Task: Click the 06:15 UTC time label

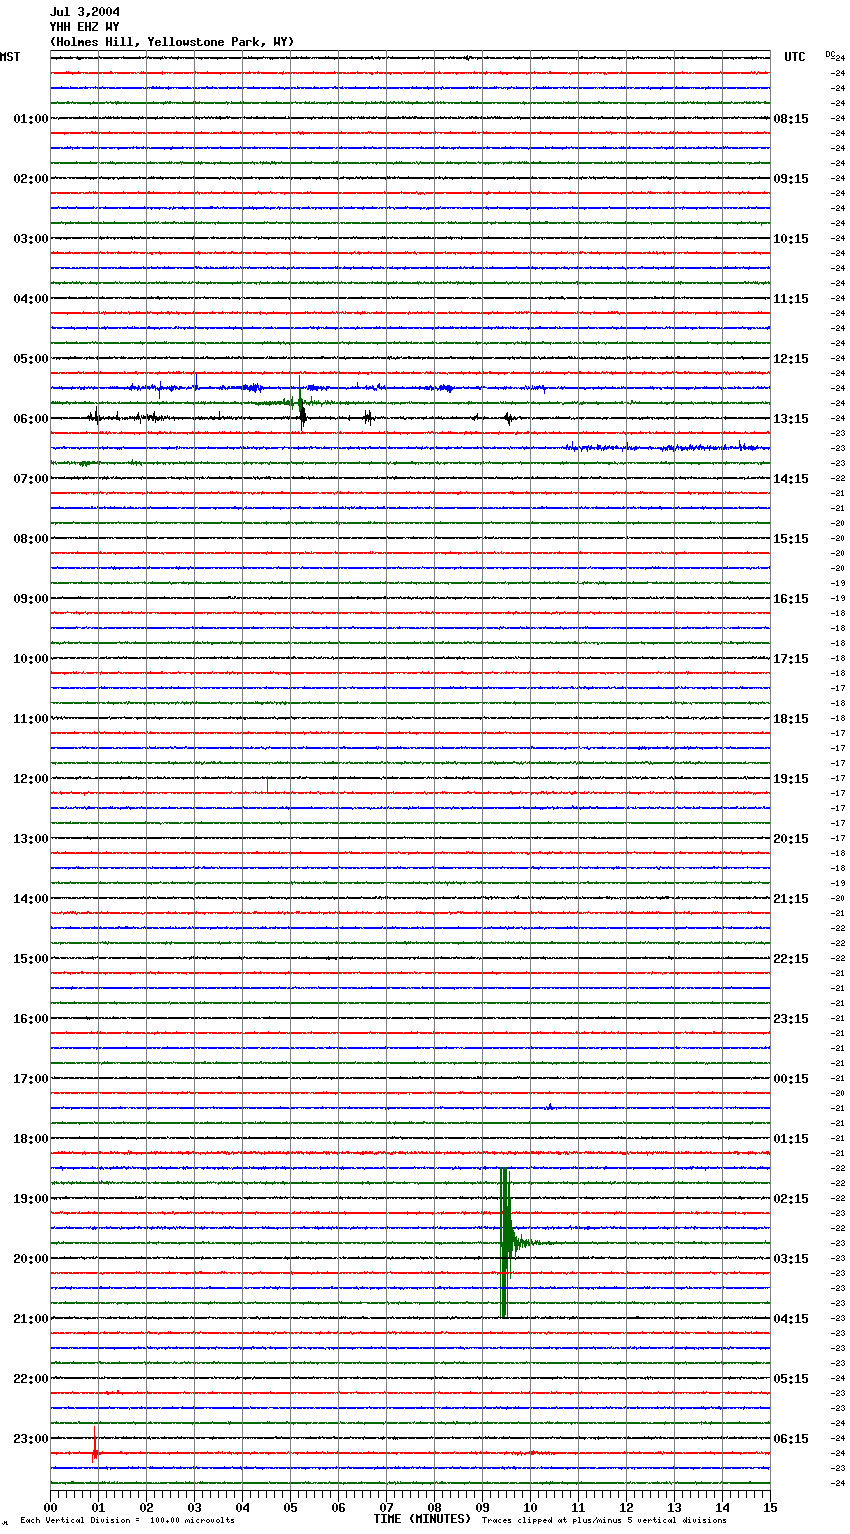Action: tap(791, 1439)
